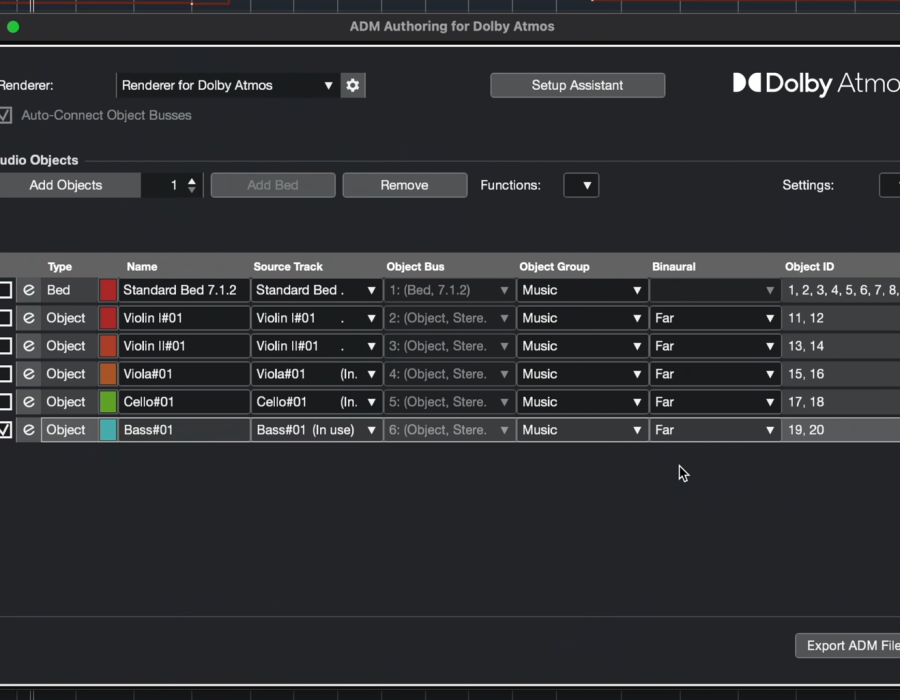
Task: Click the edit icon in Violin II#01 row
Action: pyautogui.click(x=29, y=346)
